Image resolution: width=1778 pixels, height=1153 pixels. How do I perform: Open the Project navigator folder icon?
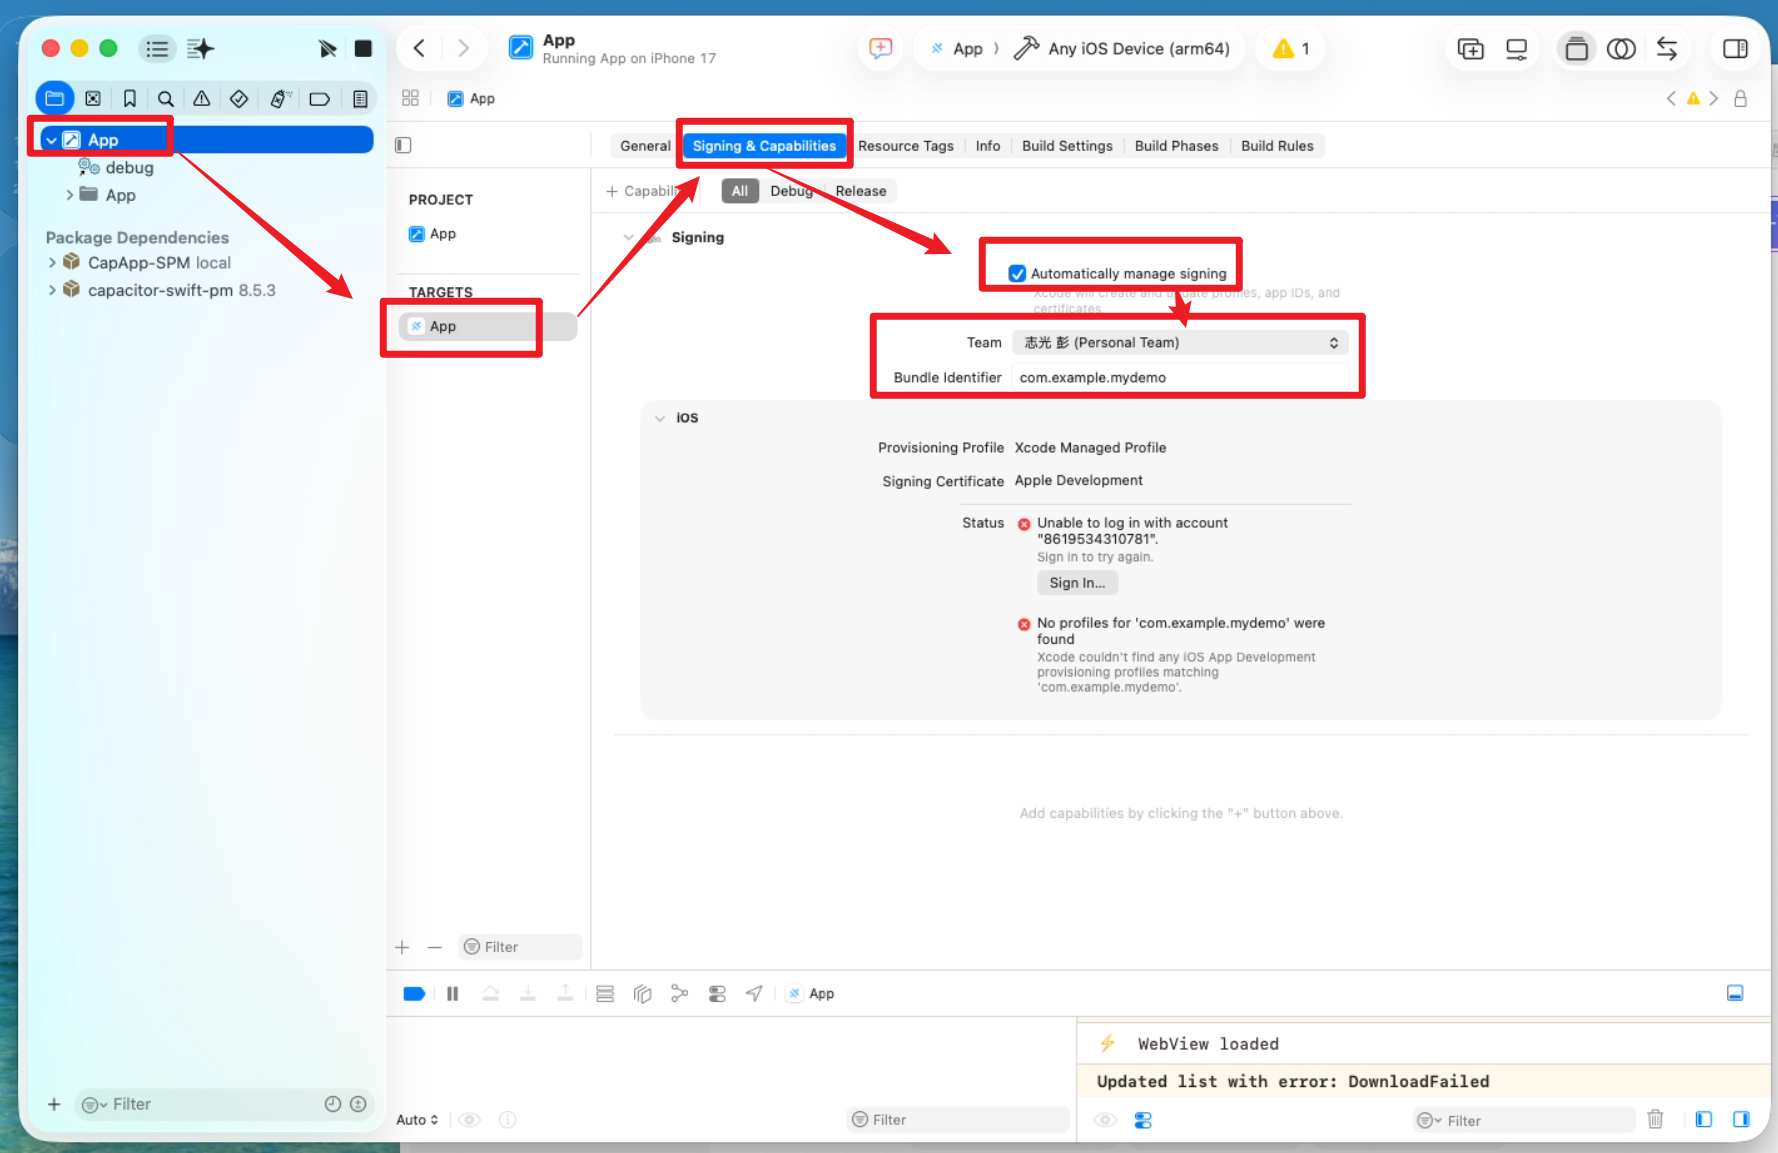pos(54,98)
